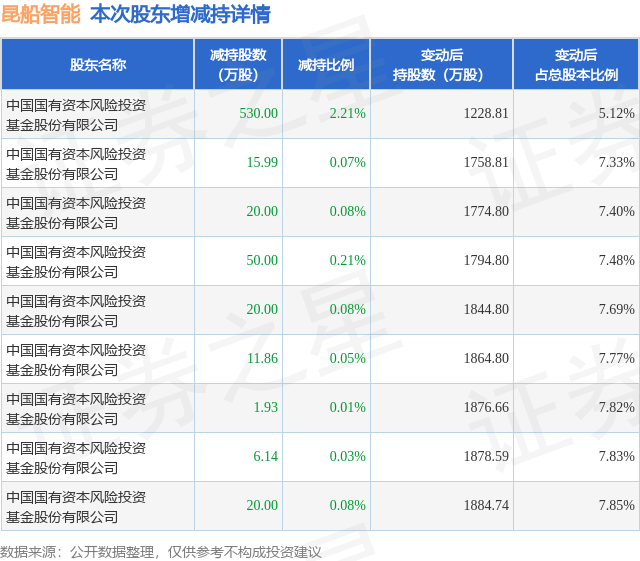640x561 pixels.
Task: Click the 数据来源 footer note
Action: pyautogui.click(x=161, y=552)
